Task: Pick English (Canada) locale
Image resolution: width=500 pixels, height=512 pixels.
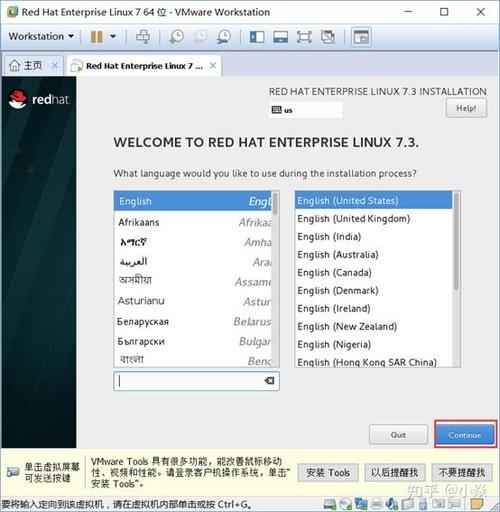Action: pyautogui.click(x=374, y=273)
